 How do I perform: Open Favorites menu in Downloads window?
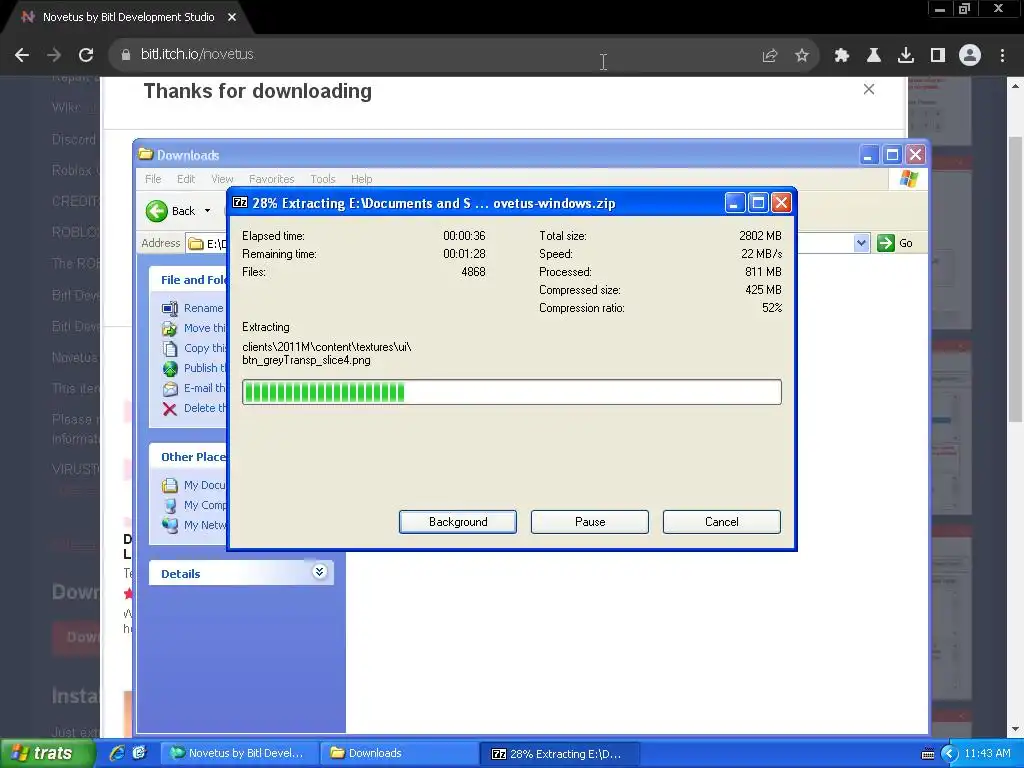272,179
